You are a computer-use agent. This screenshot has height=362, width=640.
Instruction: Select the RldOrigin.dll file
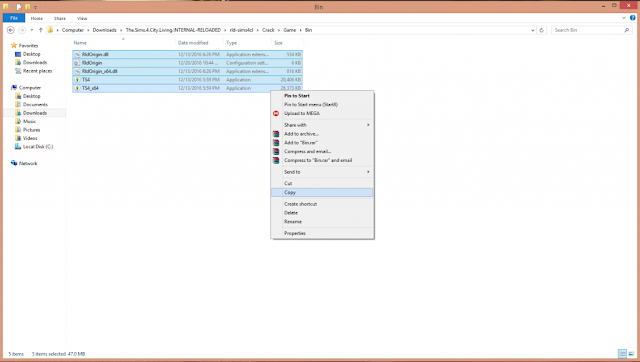(187, 54)
